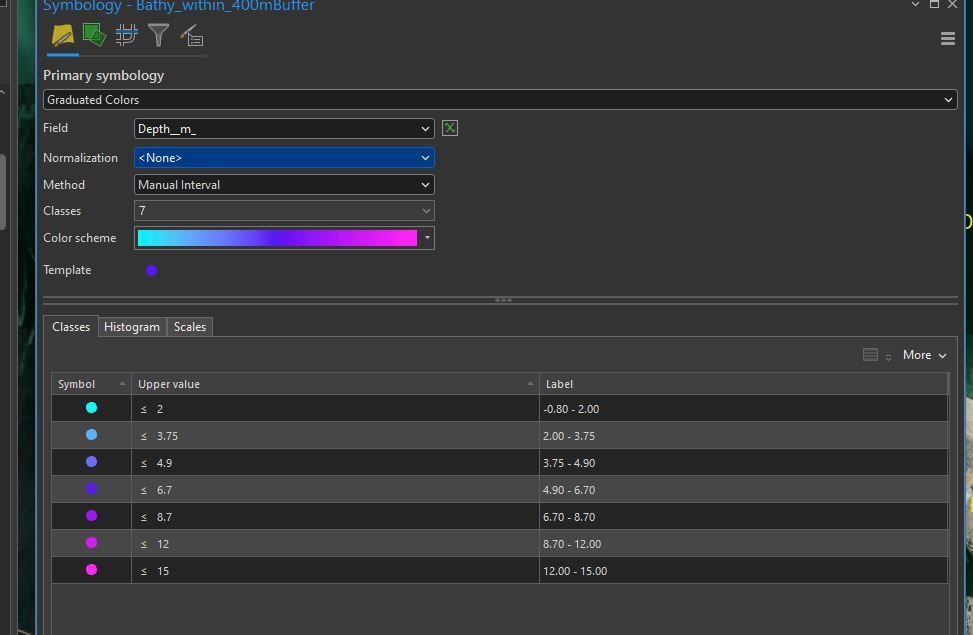Open the Symbology pane hamburger menu

948,38
